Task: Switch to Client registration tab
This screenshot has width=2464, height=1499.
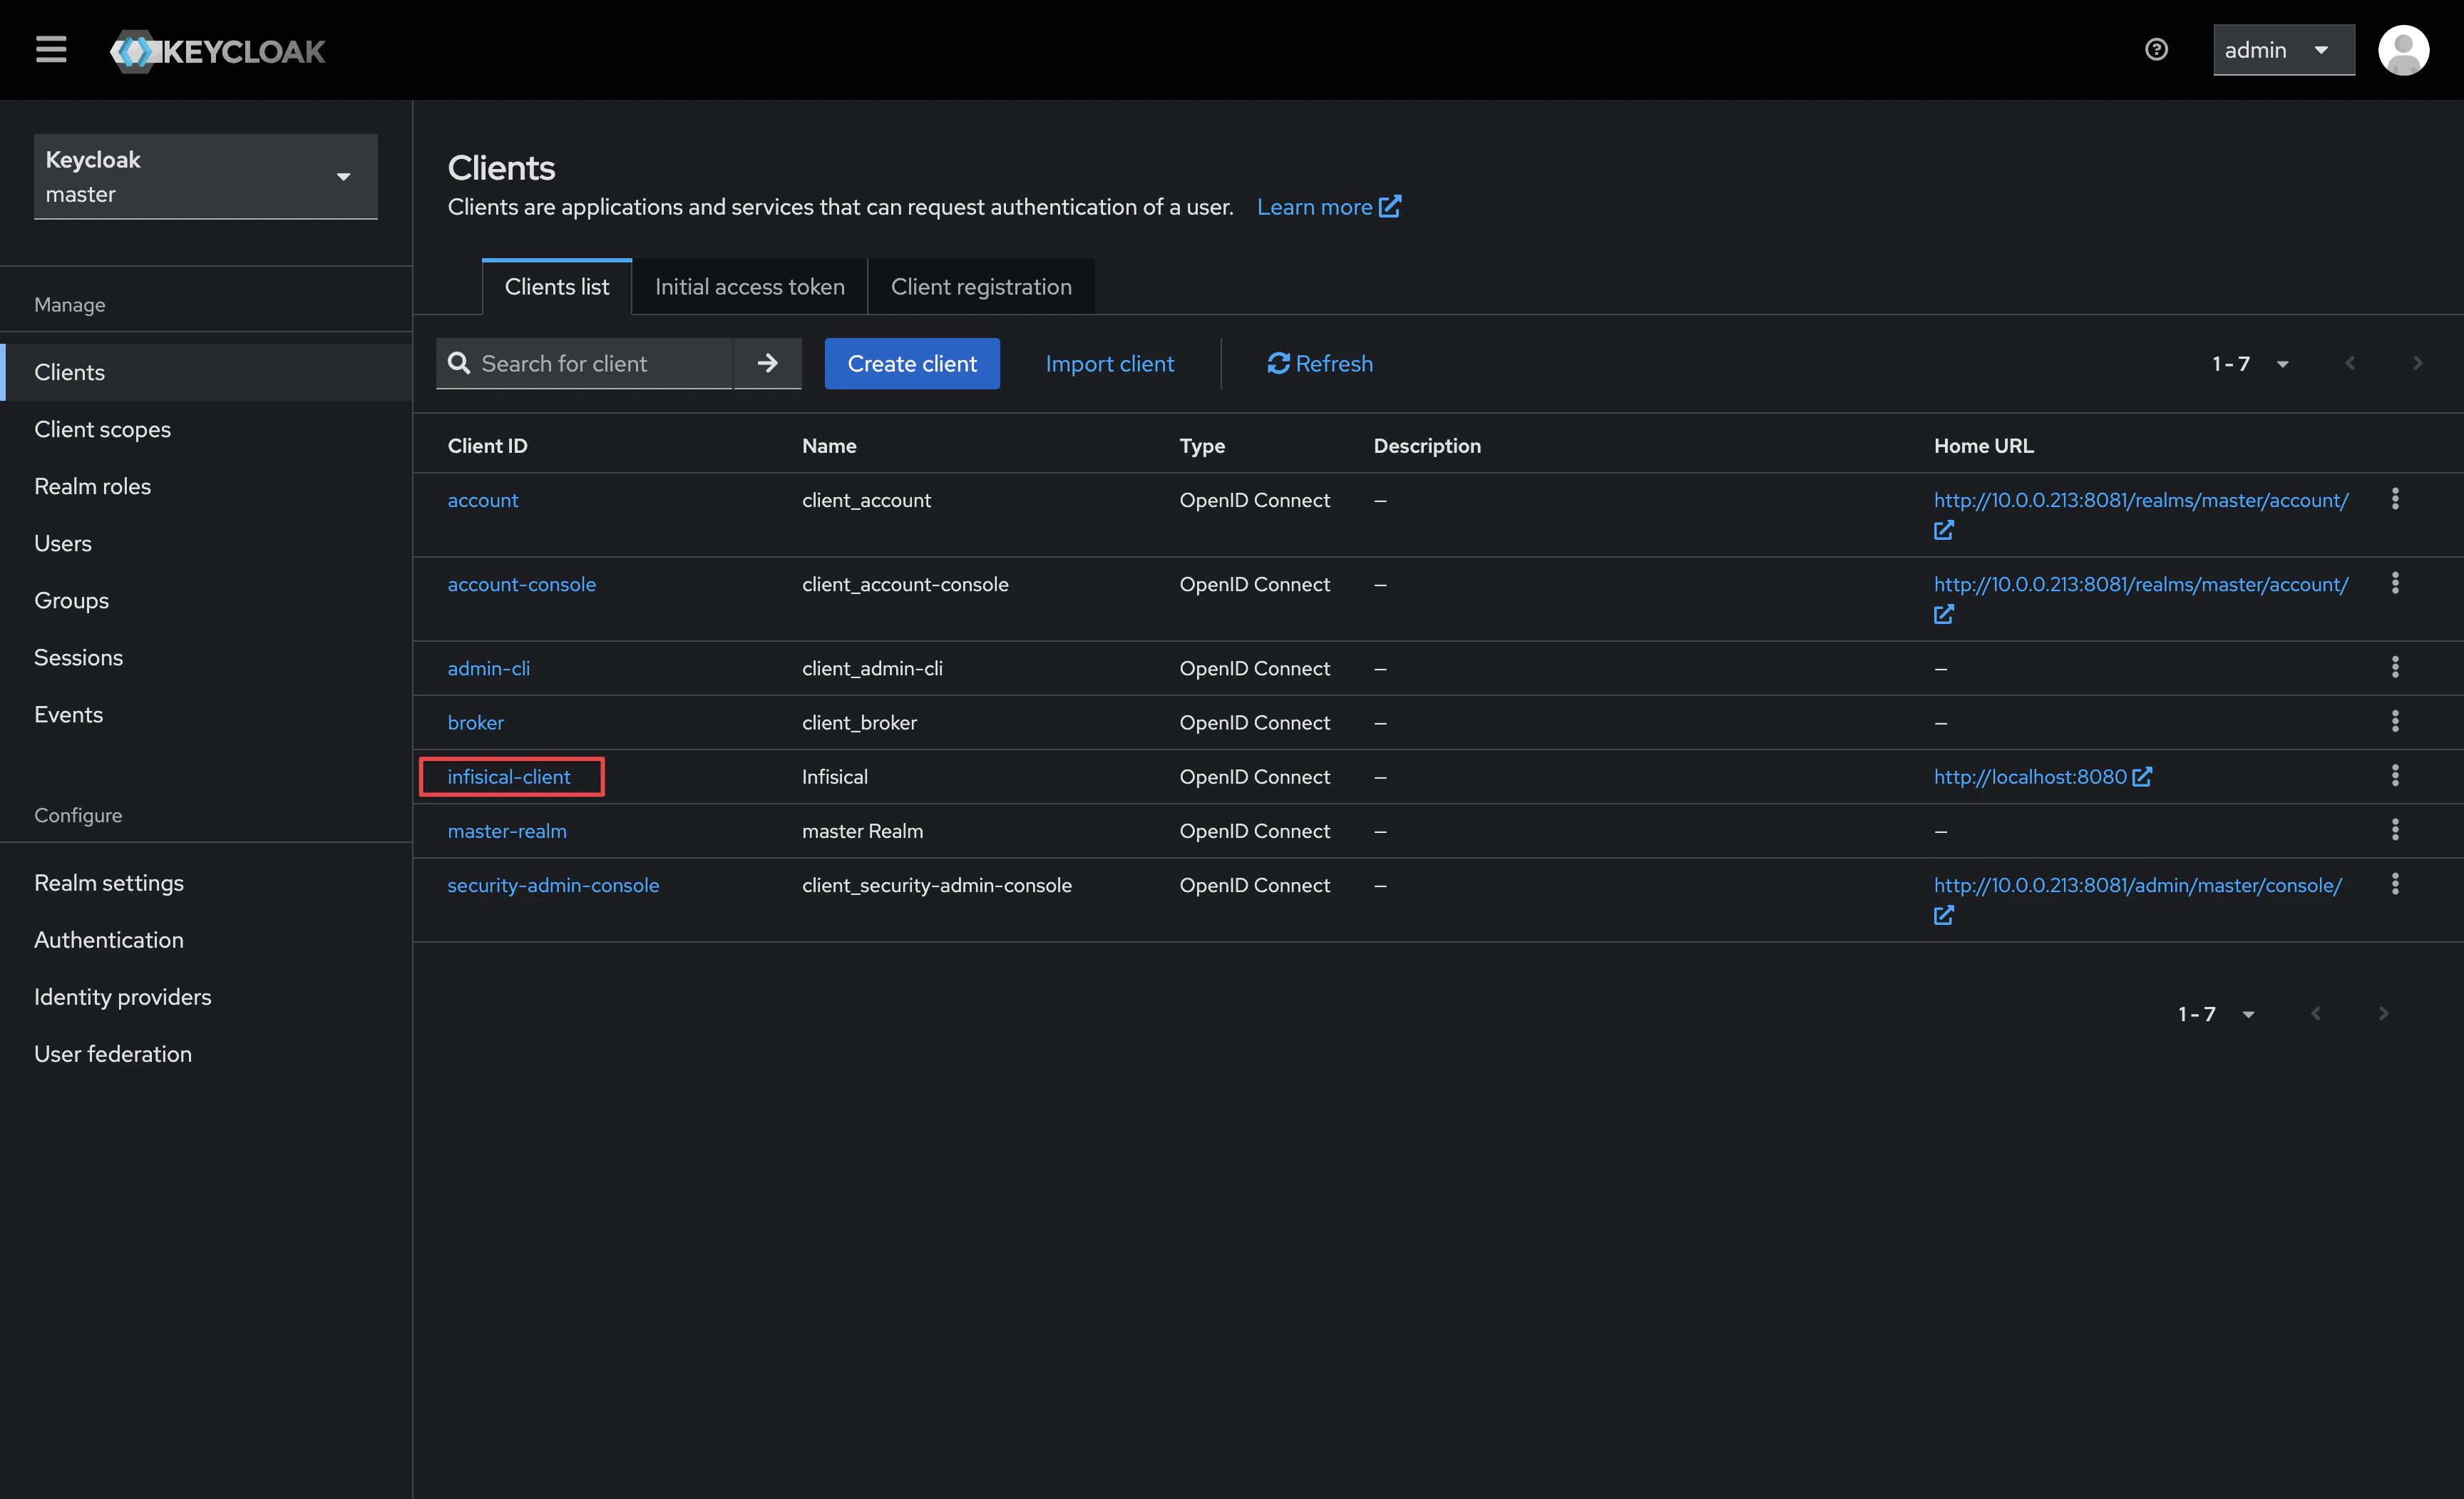Action: [981, 287]
